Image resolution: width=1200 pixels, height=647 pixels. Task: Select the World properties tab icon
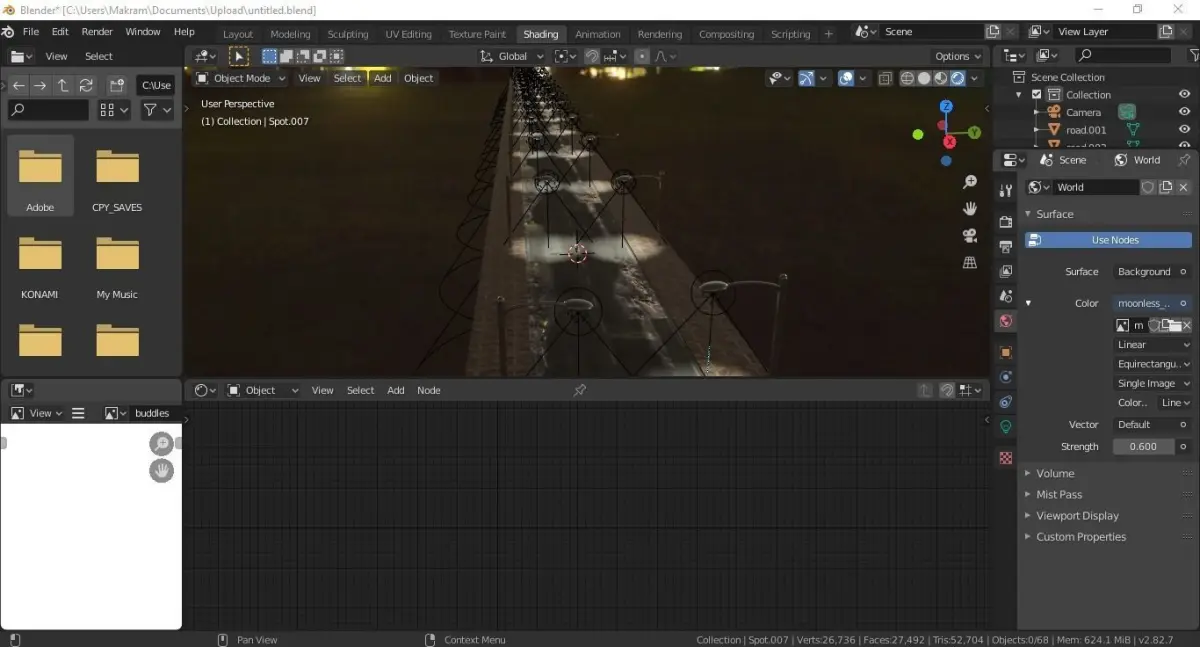point(1006,321)
